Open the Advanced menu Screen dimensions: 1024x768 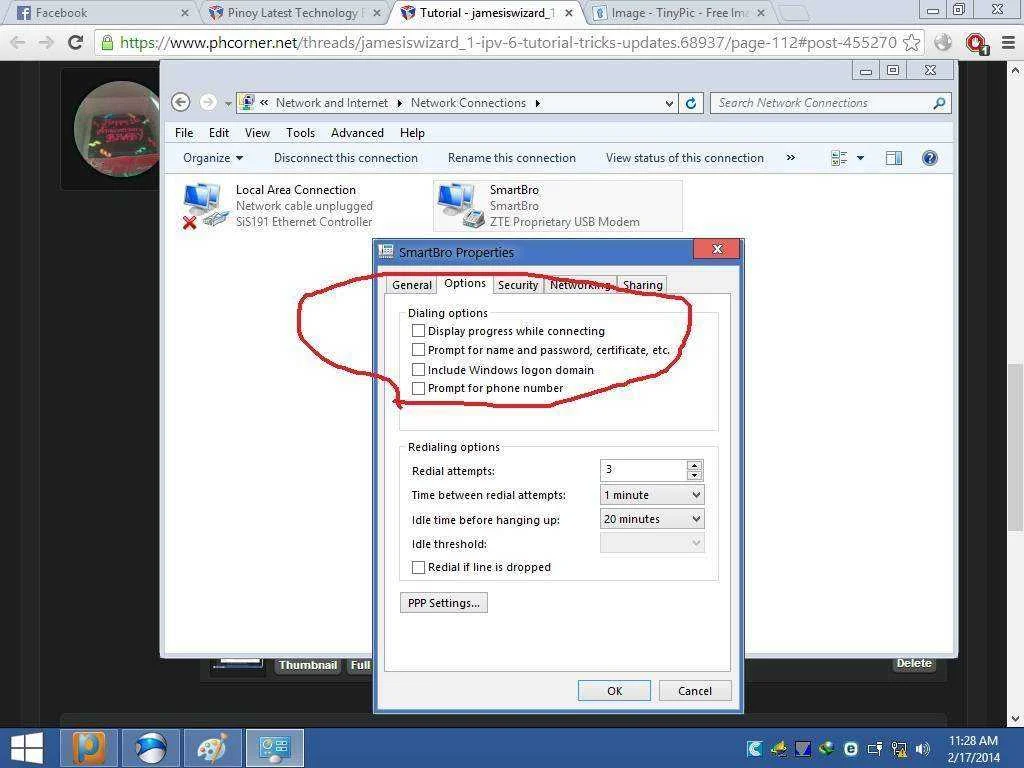(x=357, y=133)
